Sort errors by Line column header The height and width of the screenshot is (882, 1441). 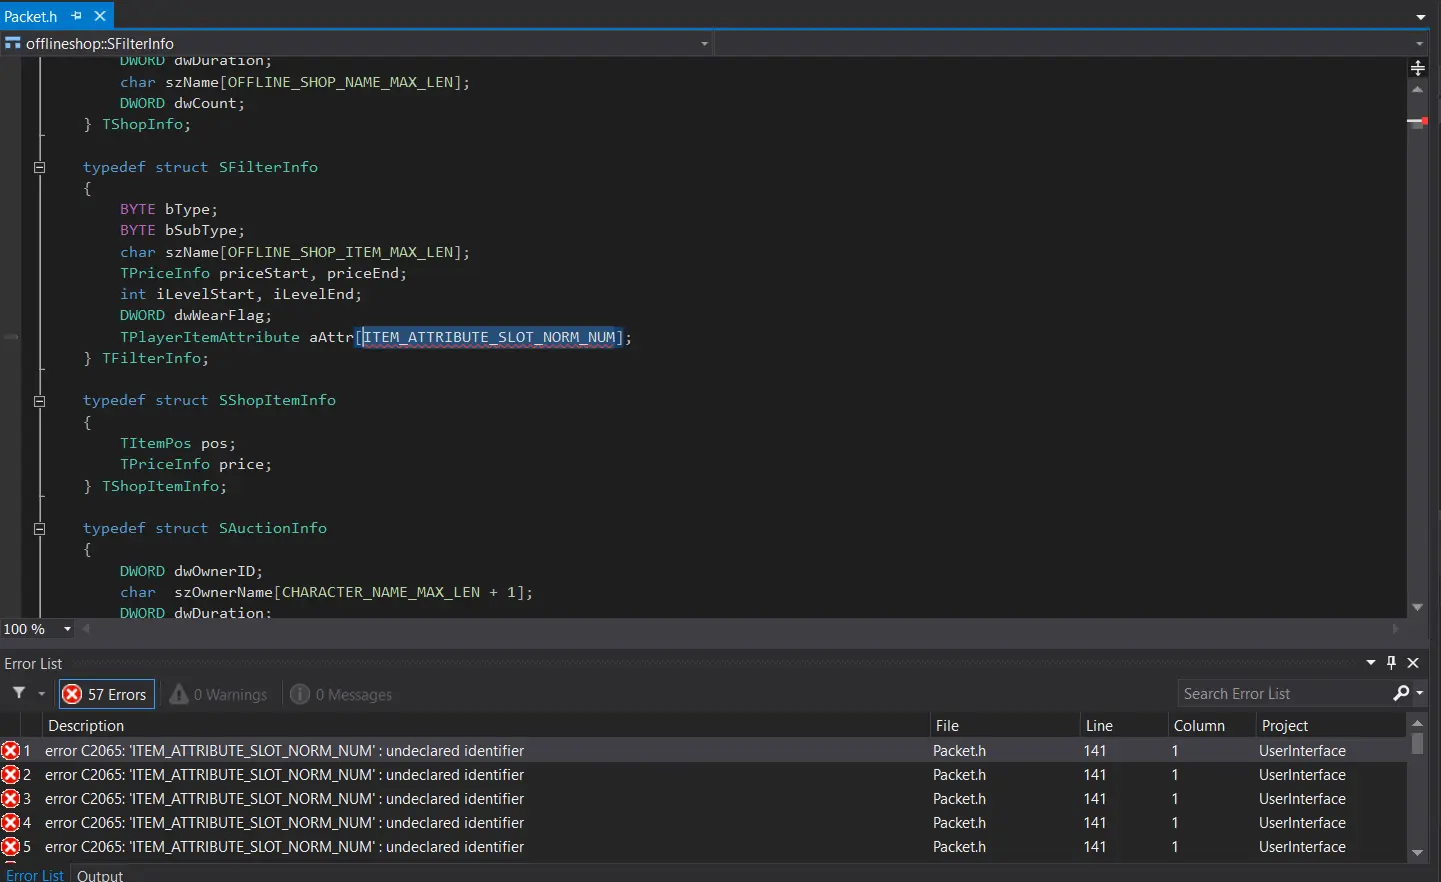tap(1123, 726)
